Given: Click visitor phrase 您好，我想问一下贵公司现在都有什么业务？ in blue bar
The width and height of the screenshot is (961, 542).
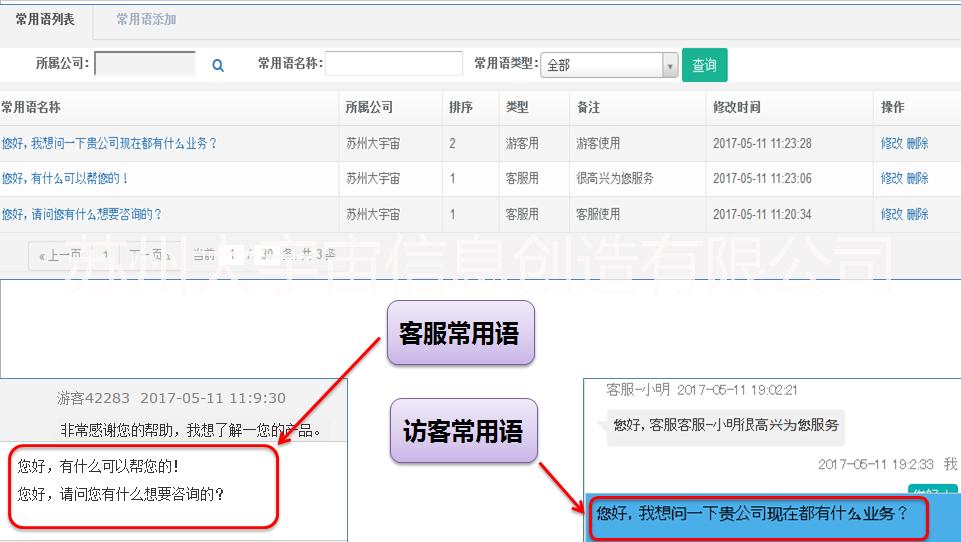Looking at the screenshot, I should pyautogui.click(x=752, y=513).
